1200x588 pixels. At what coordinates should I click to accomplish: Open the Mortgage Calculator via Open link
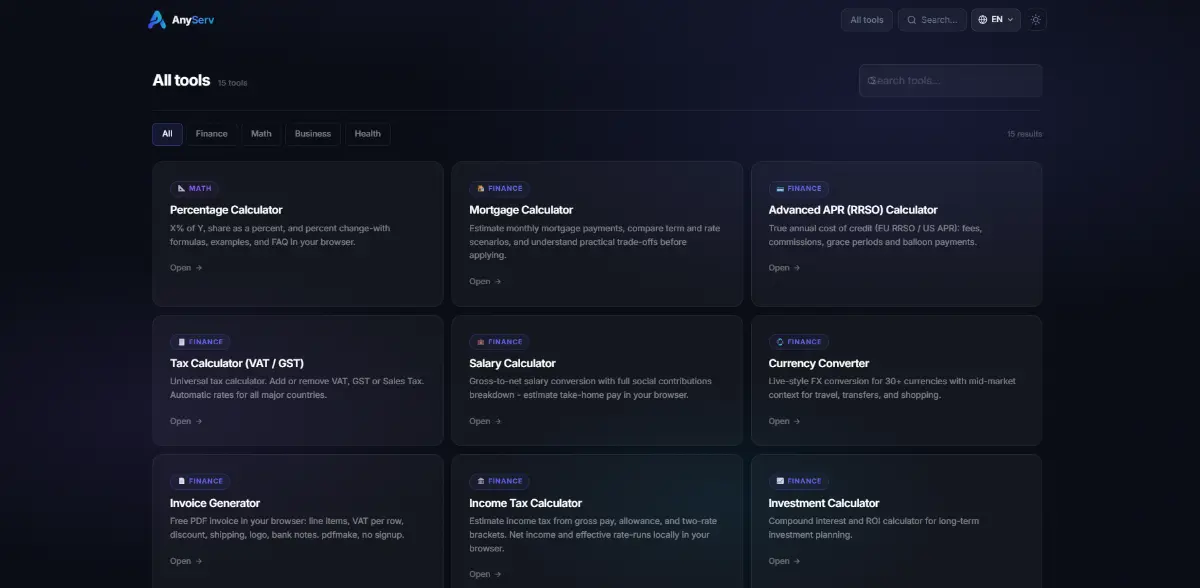click(x=485, y=282)
